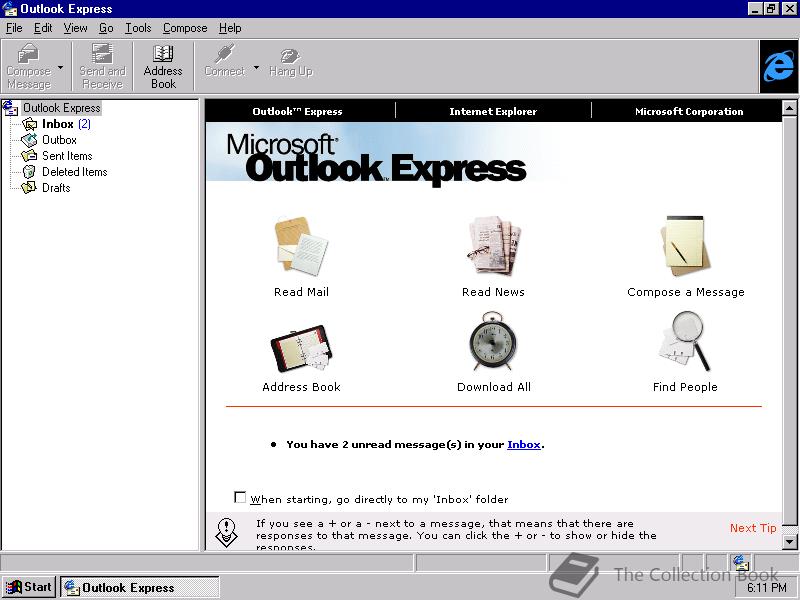Click the Outlook Express taskbar button
The height and width of the screenshot is (600, 800).
(140, 587)
